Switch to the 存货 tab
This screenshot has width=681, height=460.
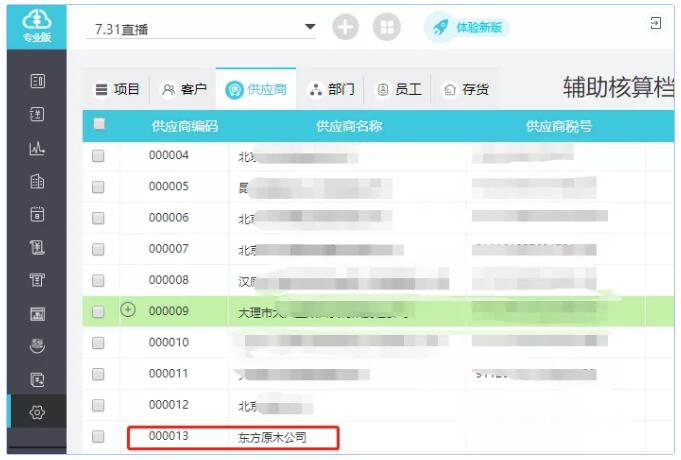[466, 89]
